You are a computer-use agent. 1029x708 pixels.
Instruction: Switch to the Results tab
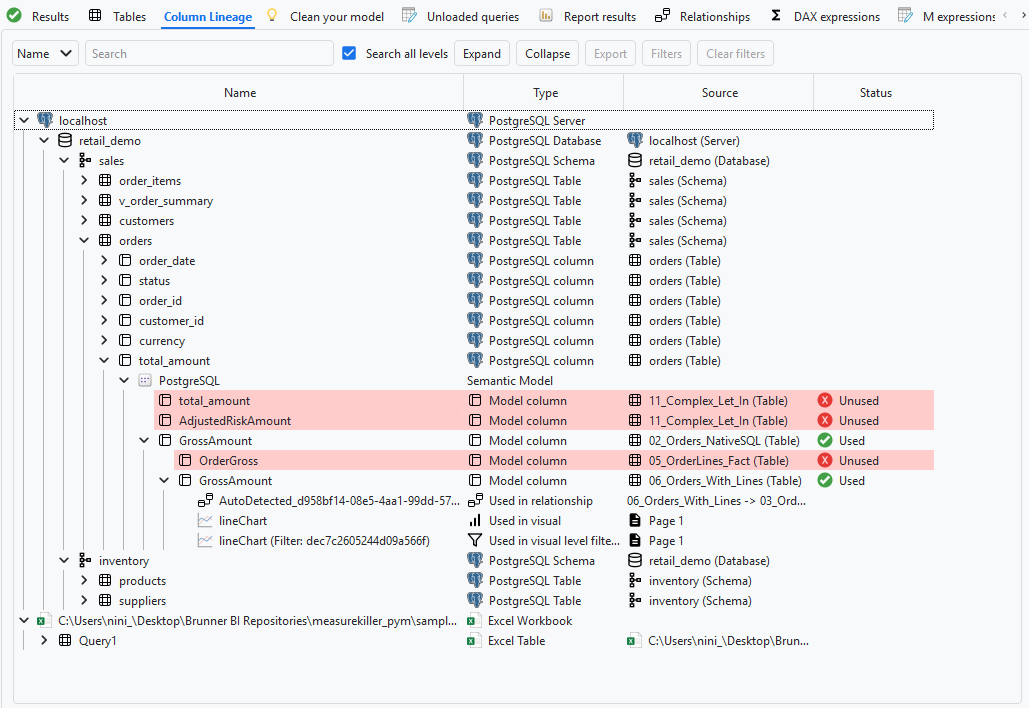coord(50,16)
